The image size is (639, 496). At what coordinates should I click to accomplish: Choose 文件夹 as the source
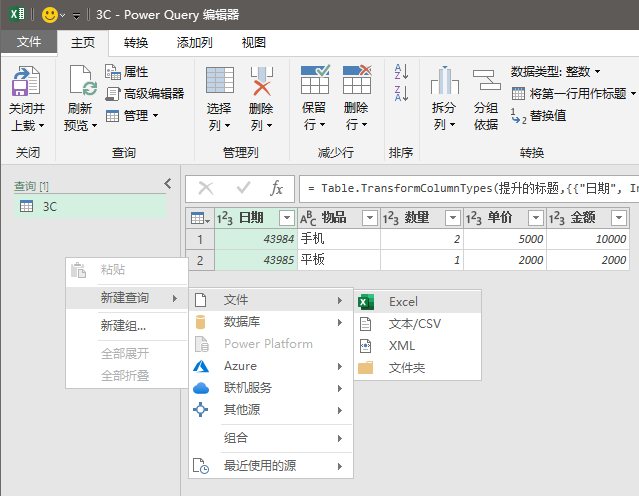418,368
